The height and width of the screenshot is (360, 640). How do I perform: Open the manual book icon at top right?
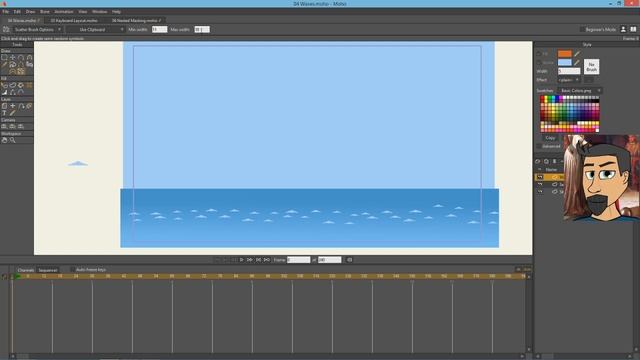tap(633, 29)
